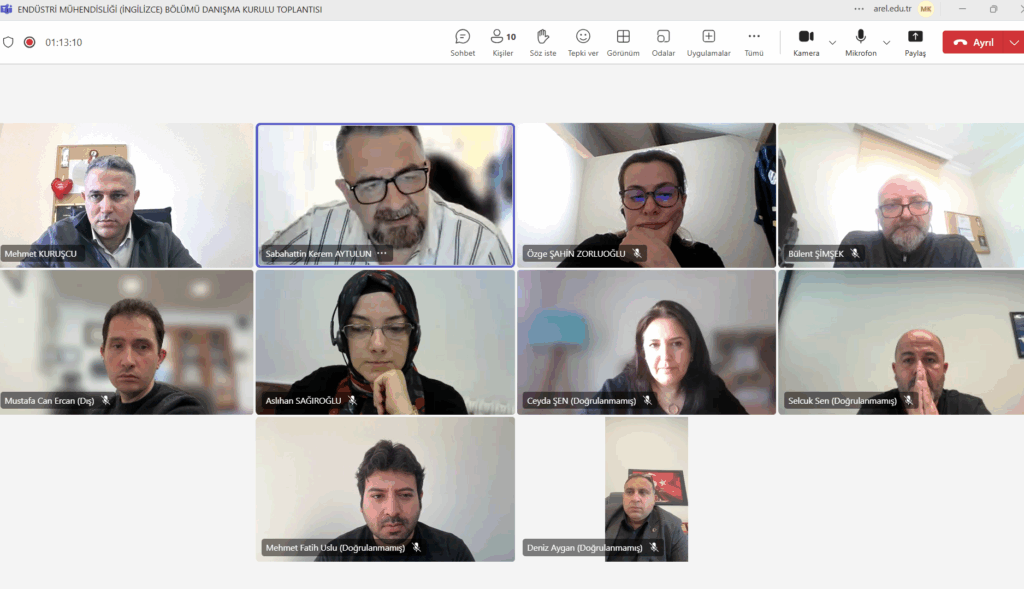Click the meeting title text
1024x589 pixels.
[170, 9]
